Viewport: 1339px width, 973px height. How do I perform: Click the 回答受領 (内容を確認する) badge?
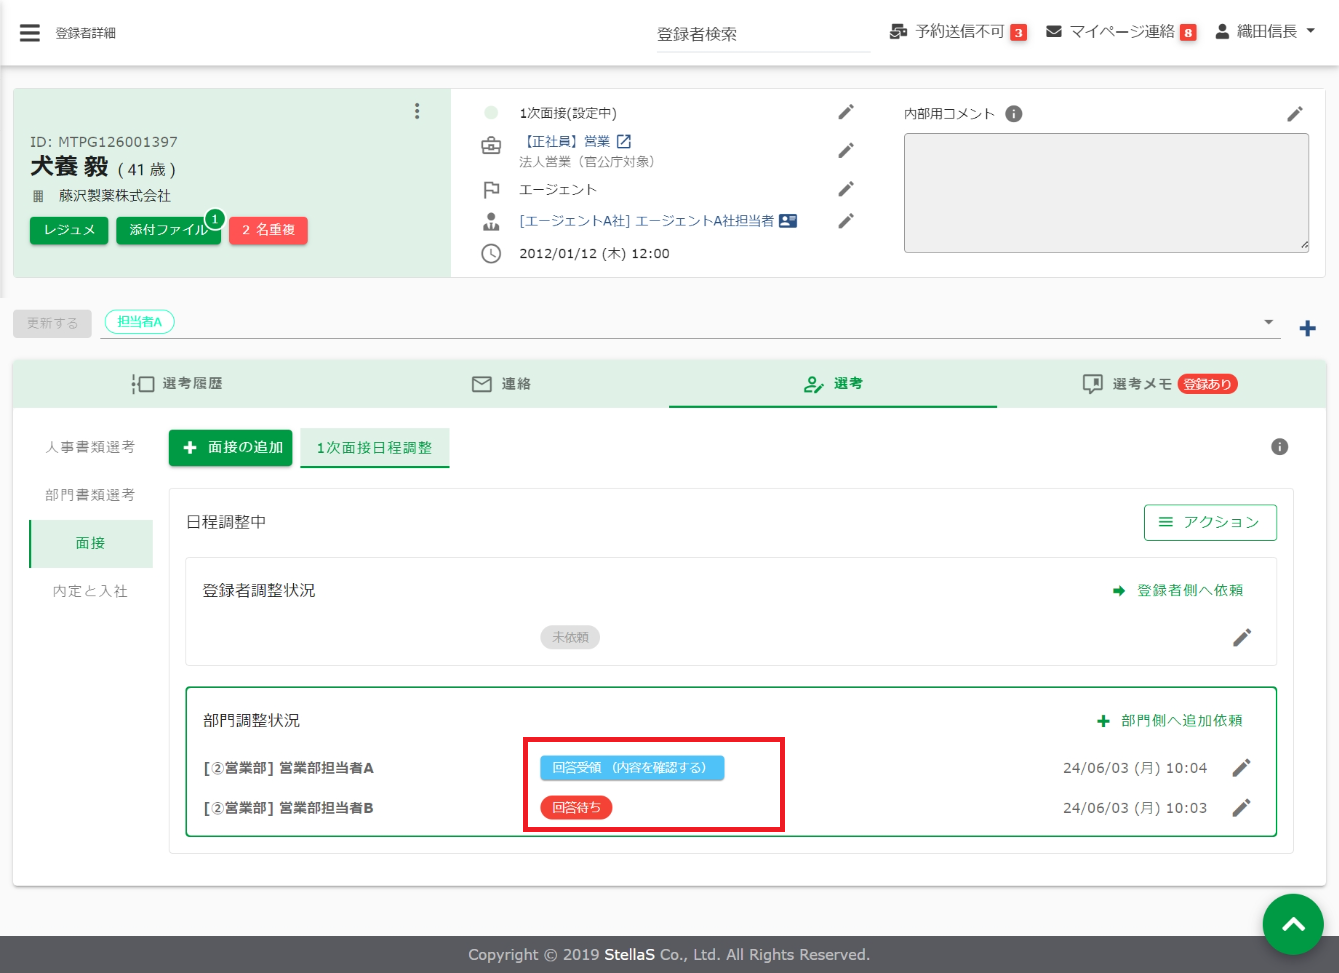coord(632,768)
